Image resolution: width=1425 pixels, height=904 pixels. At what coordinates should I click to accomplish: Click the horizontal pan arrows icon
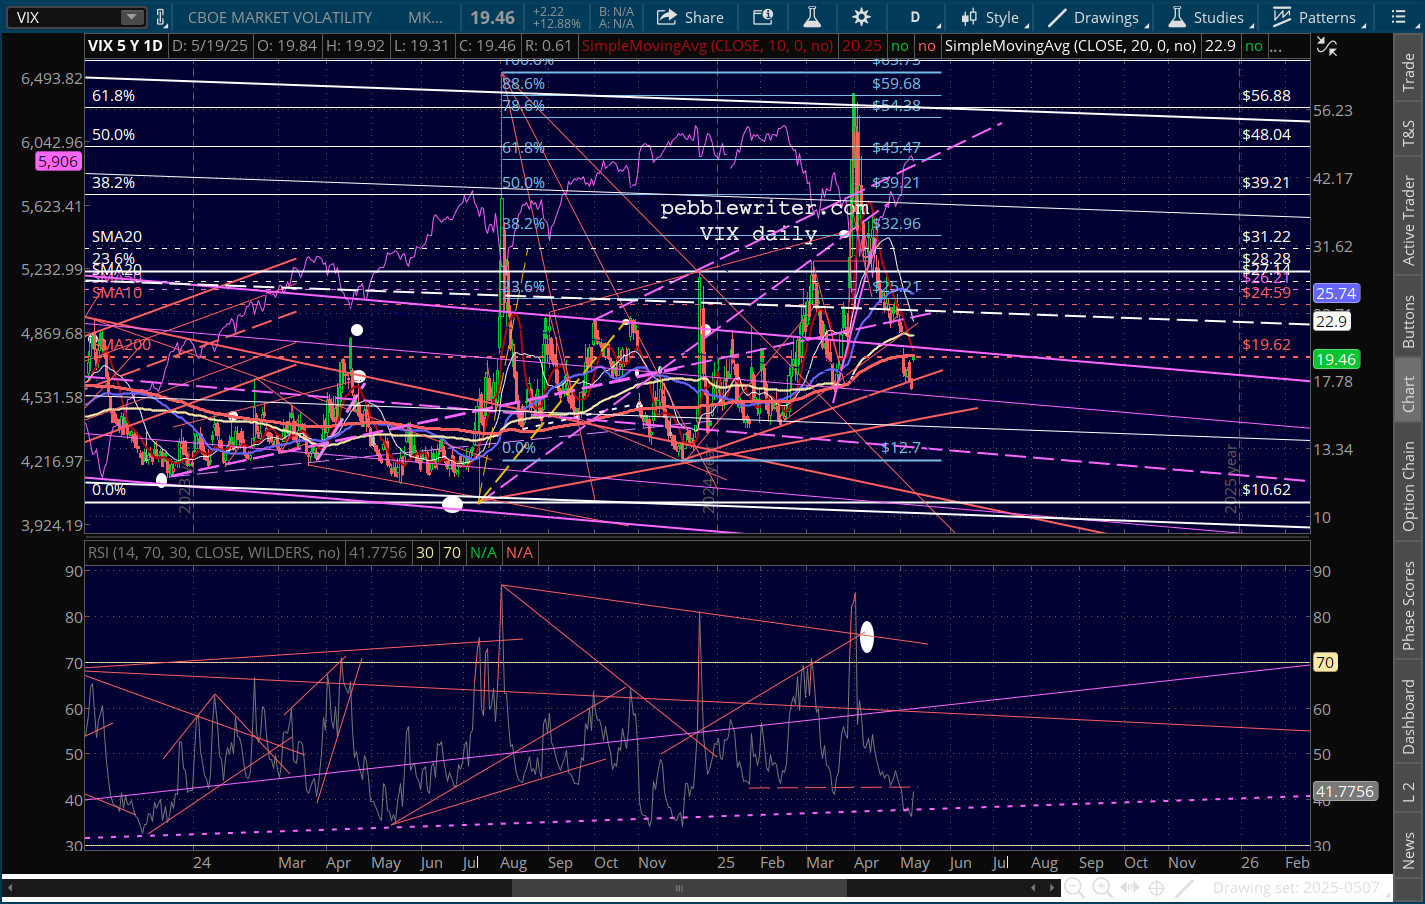click(1130, 887)
